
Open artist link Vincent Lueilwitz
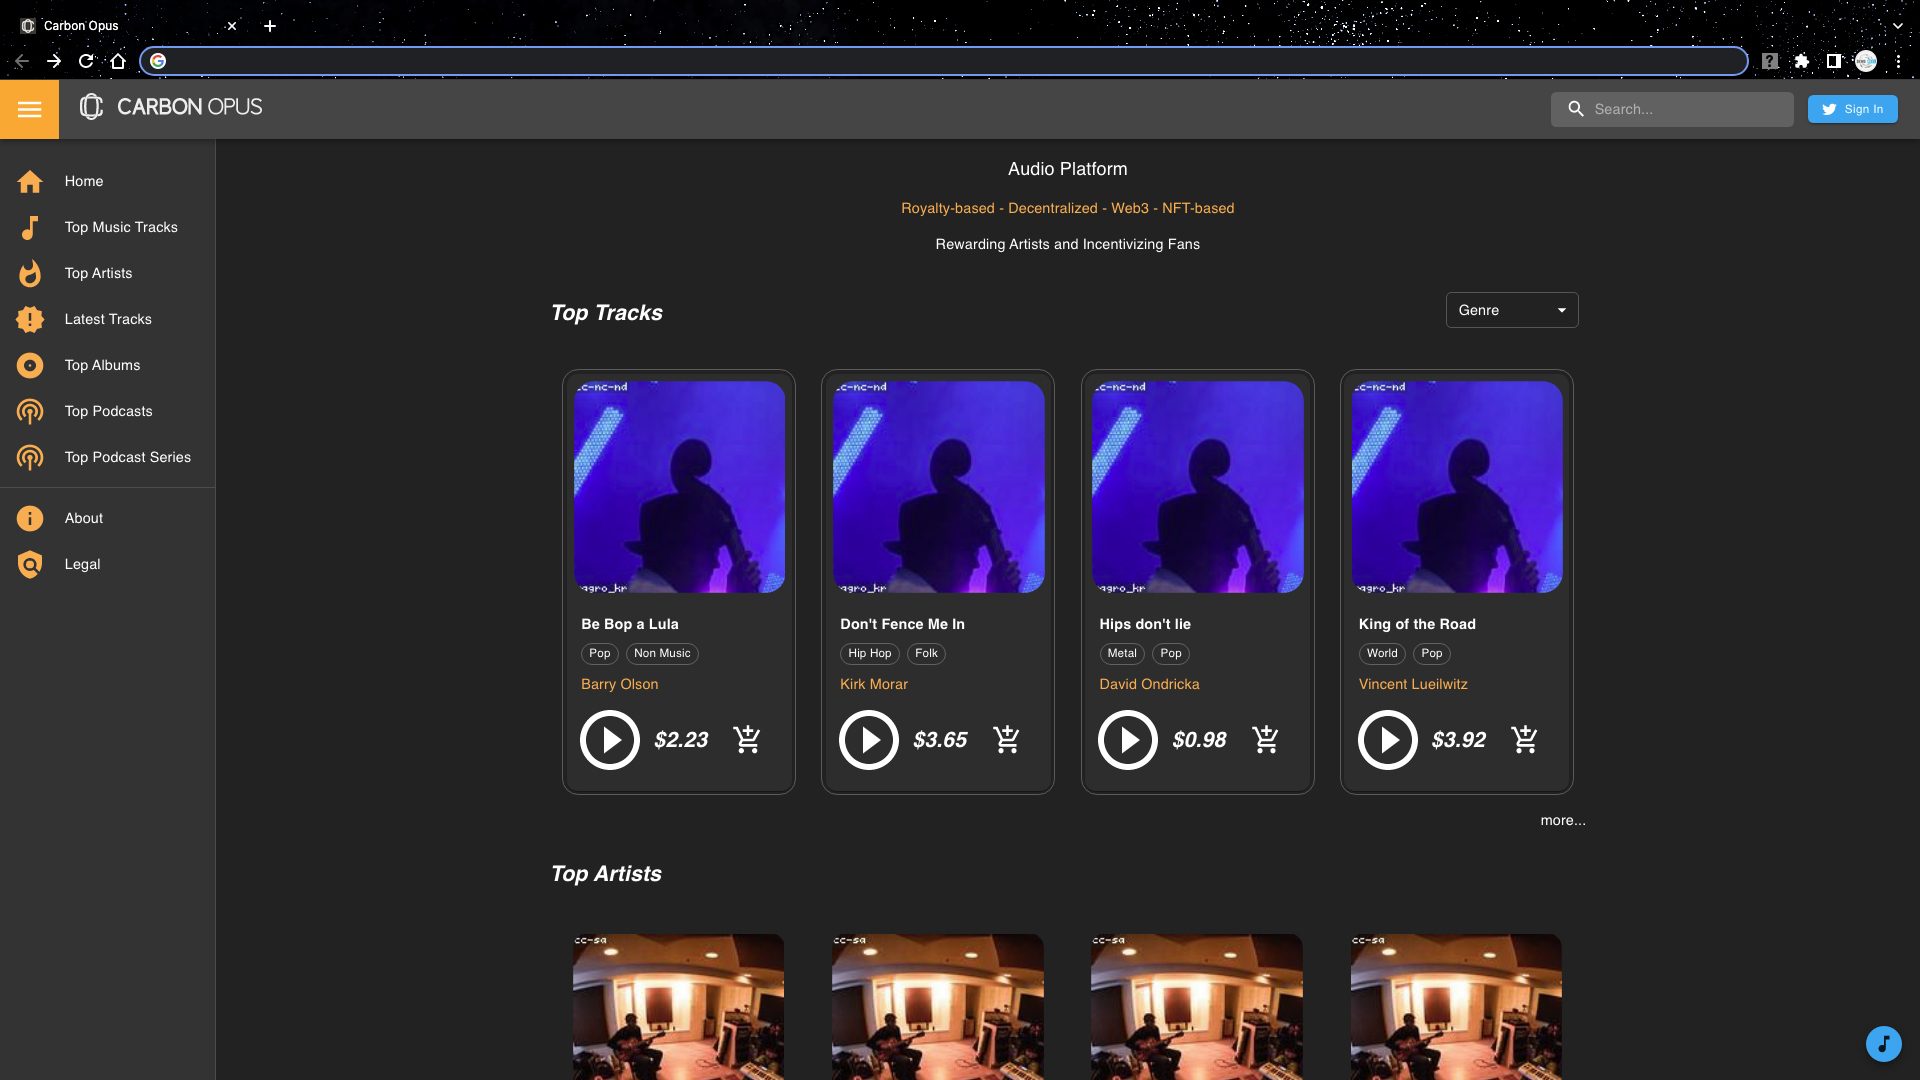(x=1412, y=684)
